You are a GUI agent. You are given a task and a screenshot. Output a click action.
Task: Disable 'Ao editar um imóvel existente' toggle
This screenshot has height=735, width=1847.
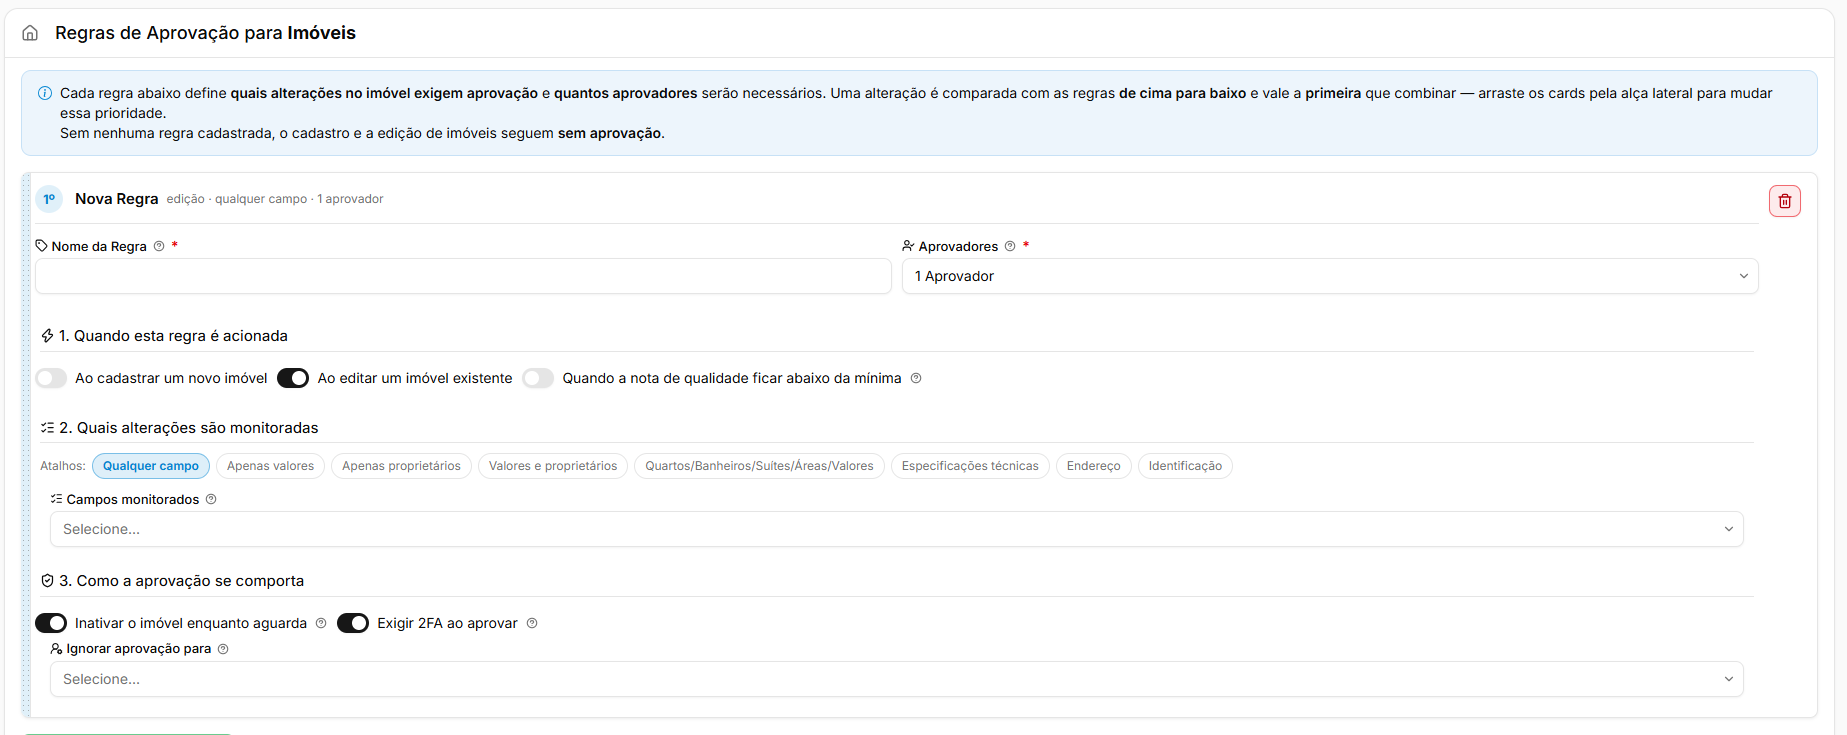click(x=293, y=378)
